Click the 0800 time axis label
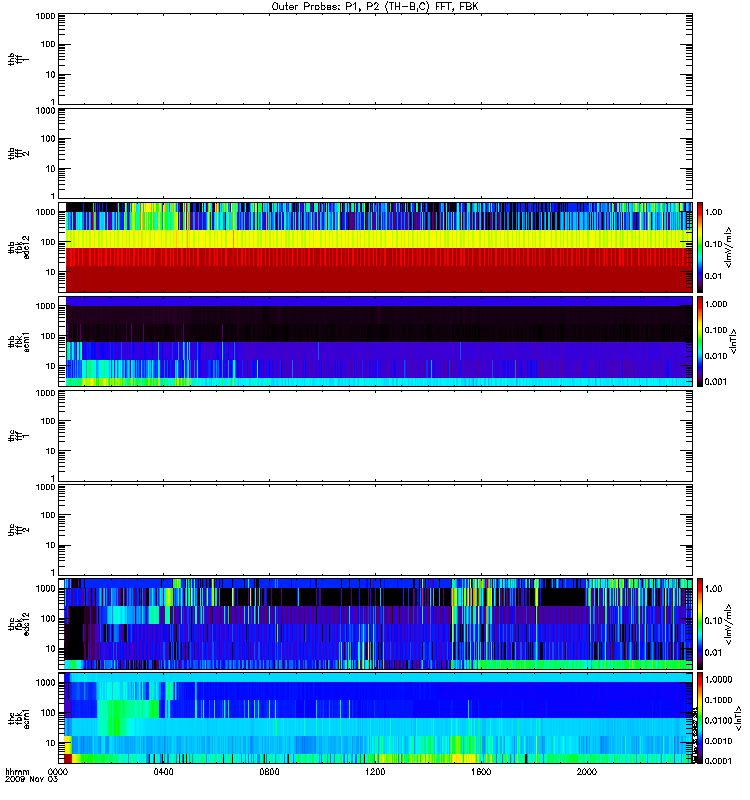The width and height of the screenshot is (750, 800). [269, 772]
